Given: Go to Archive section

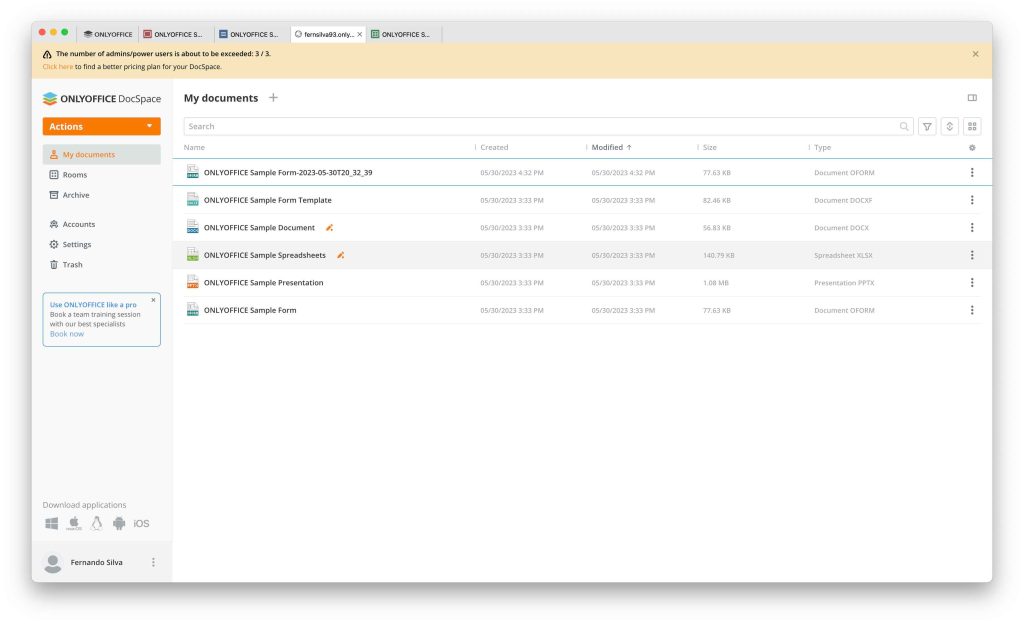Looking at the screenshot, I should pos(76,195).
